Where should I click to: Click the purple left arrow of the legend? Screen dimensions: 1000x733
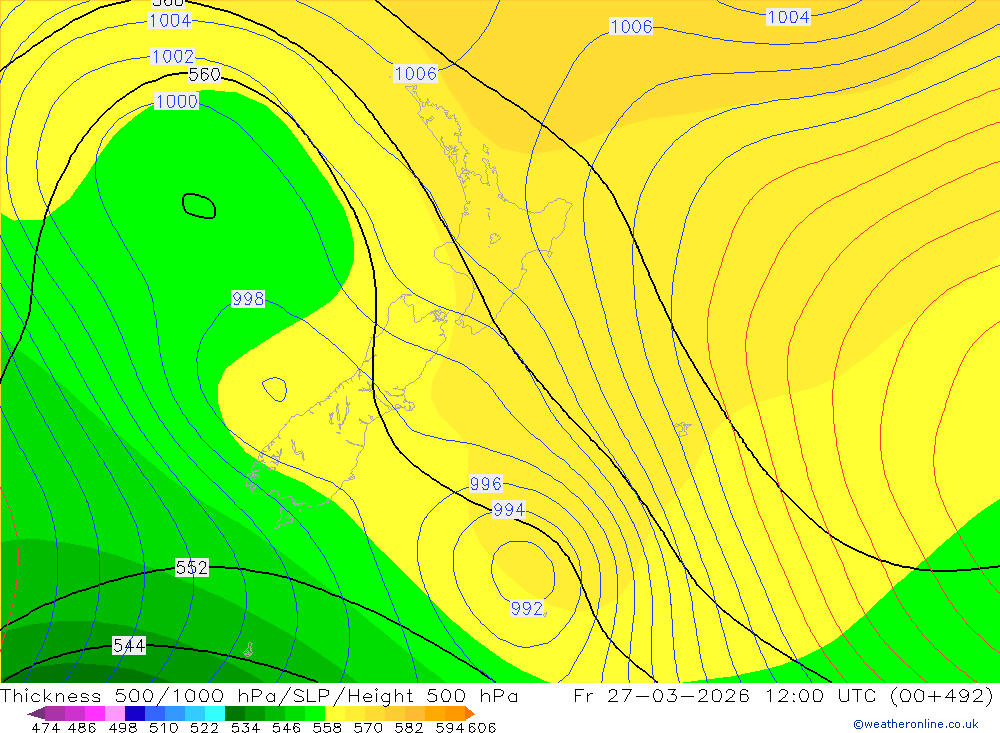36,713
